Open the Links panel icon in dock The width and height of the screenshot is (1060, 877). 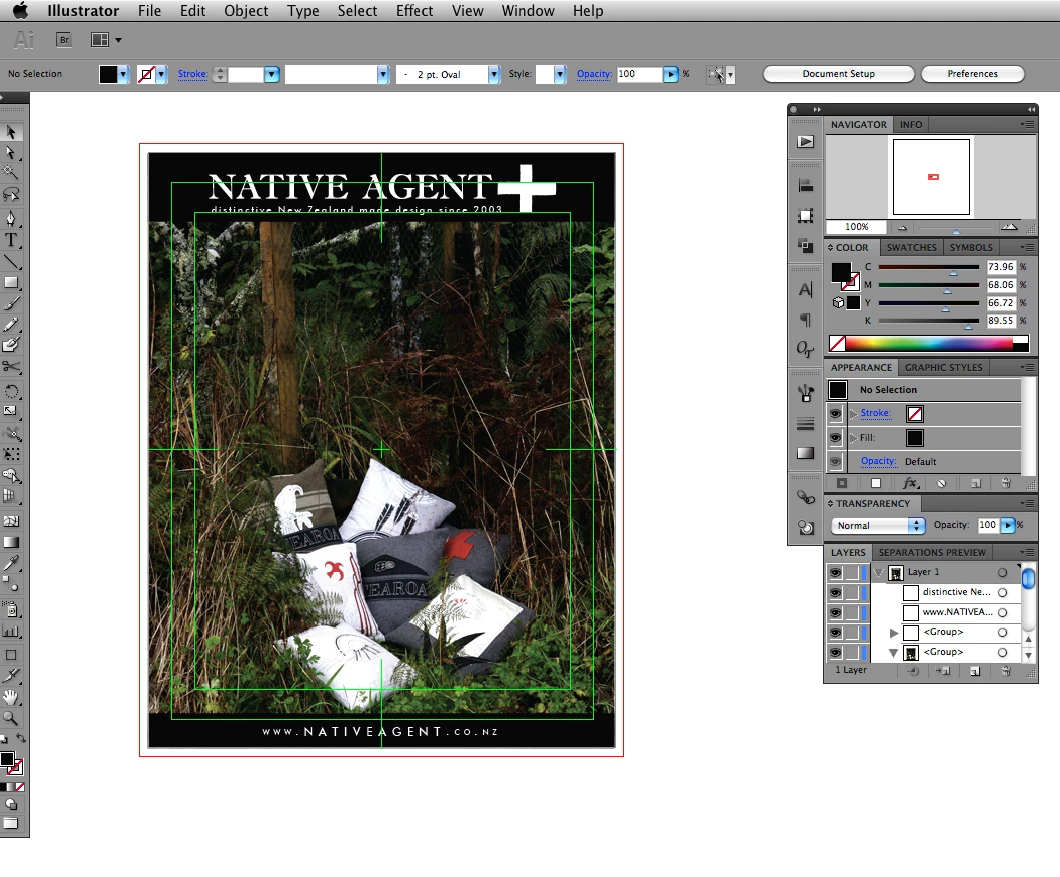(805, 498)
